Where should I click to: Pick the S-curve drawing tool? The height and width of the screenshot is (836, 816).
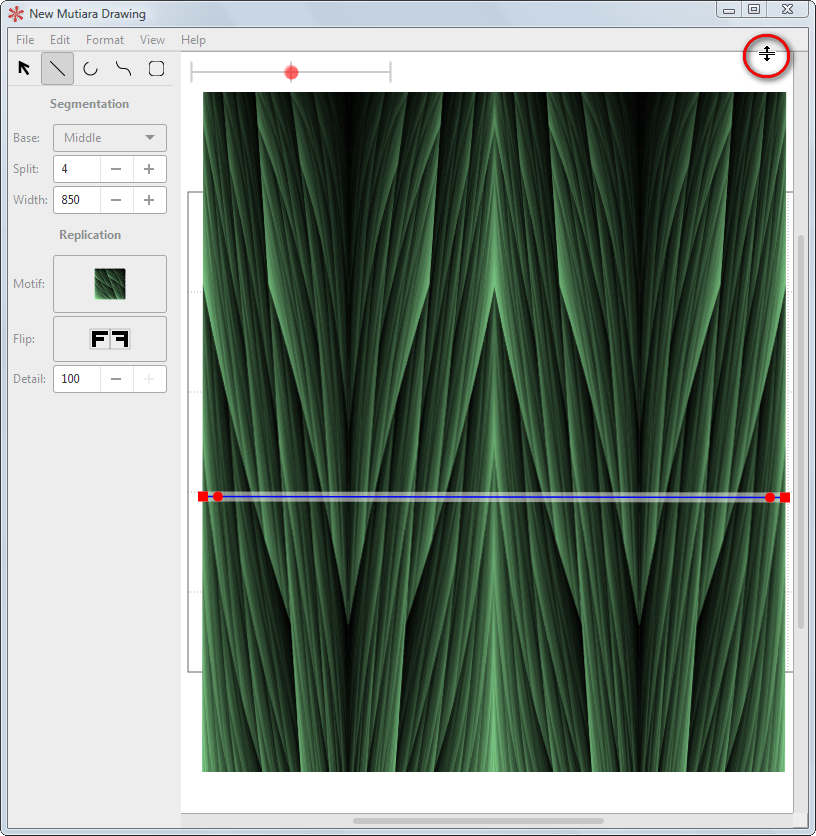click(123, 69)
